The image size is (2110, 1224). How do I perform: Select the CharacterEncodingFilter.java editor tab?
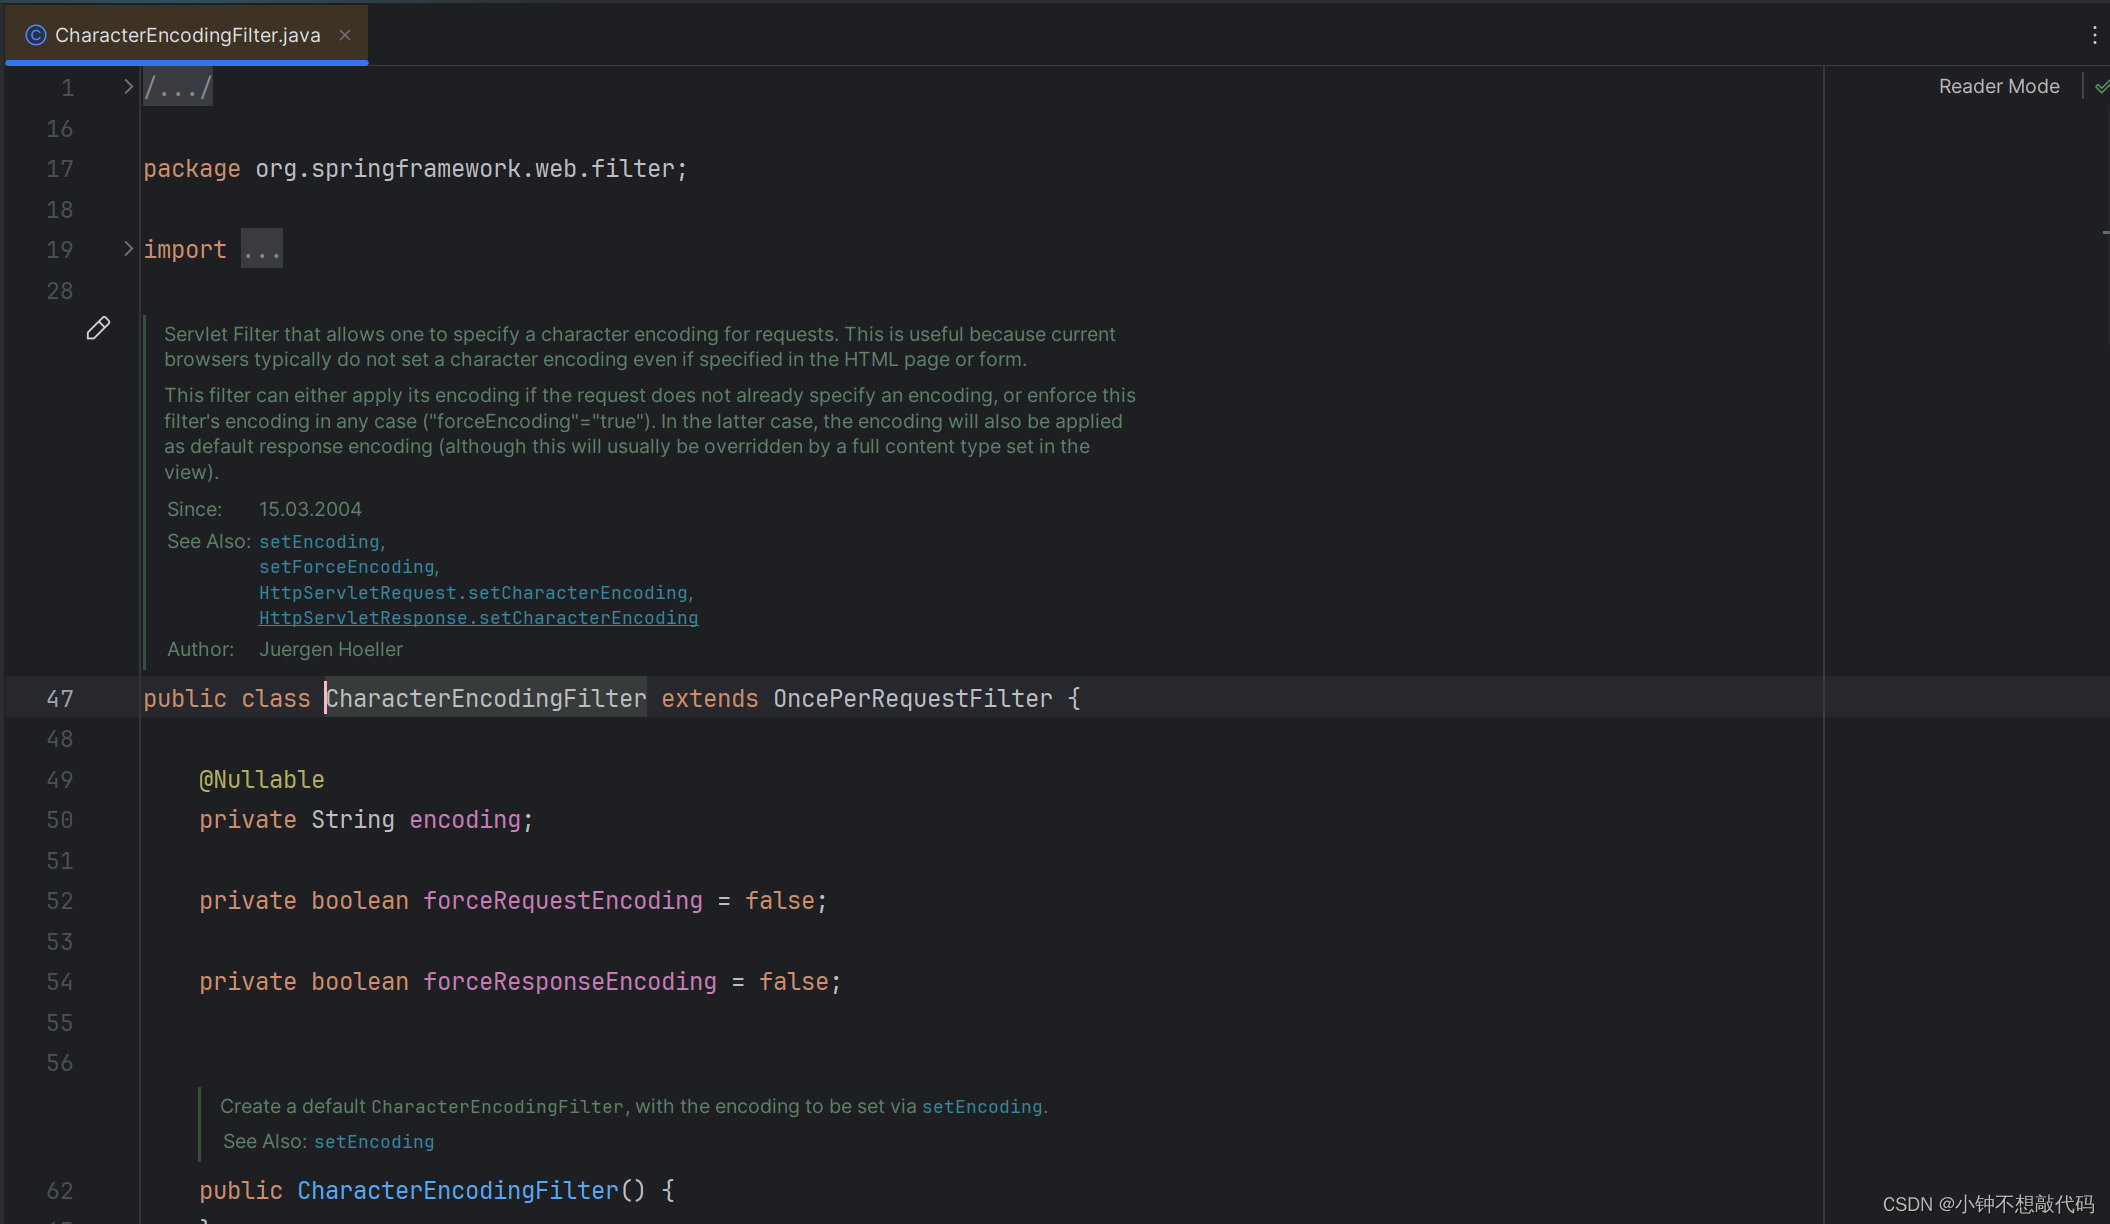[187, 35]
